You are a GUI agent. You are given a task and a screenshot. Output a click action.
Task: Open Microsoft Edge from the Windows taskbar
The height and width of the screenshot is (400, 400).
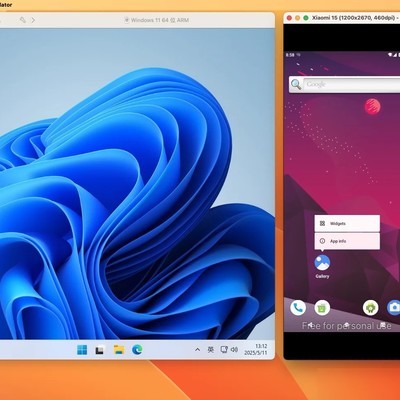[137, 349]
